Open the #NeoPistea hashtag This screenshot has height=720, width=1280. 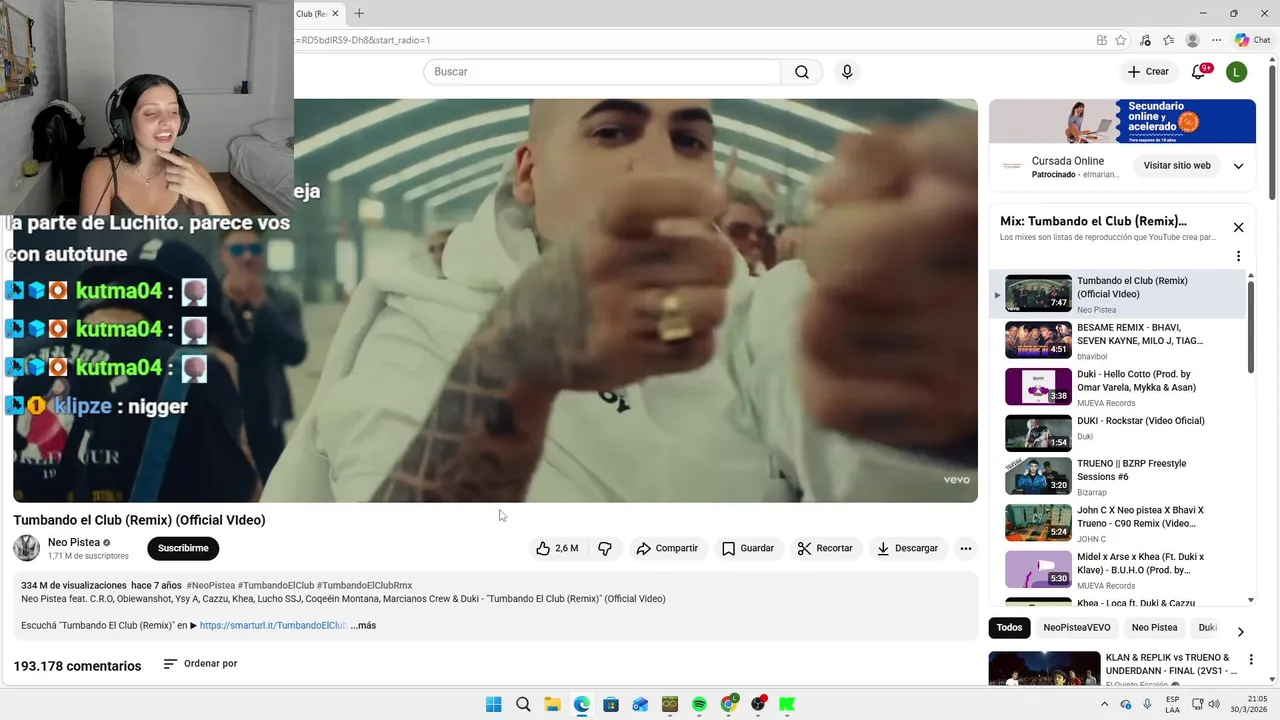click(211, 585)
